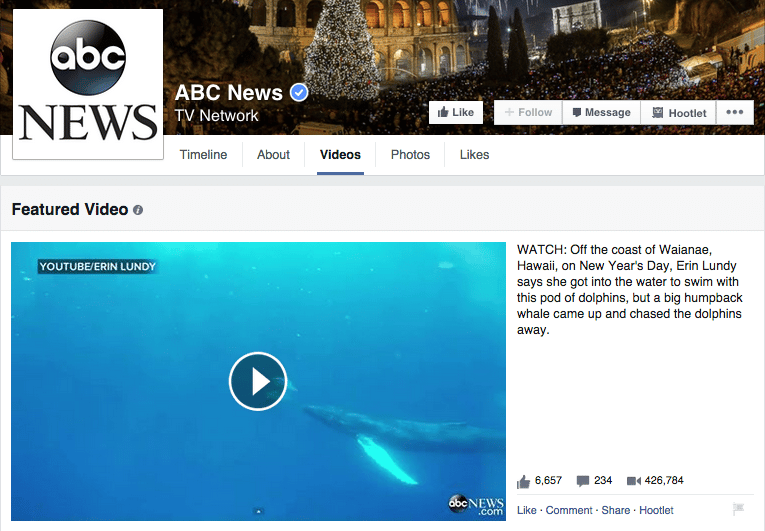The width and height of the screenshot is (765, 531).
Task: Click the Hootlet button on cover
Action: coord(679,112)
